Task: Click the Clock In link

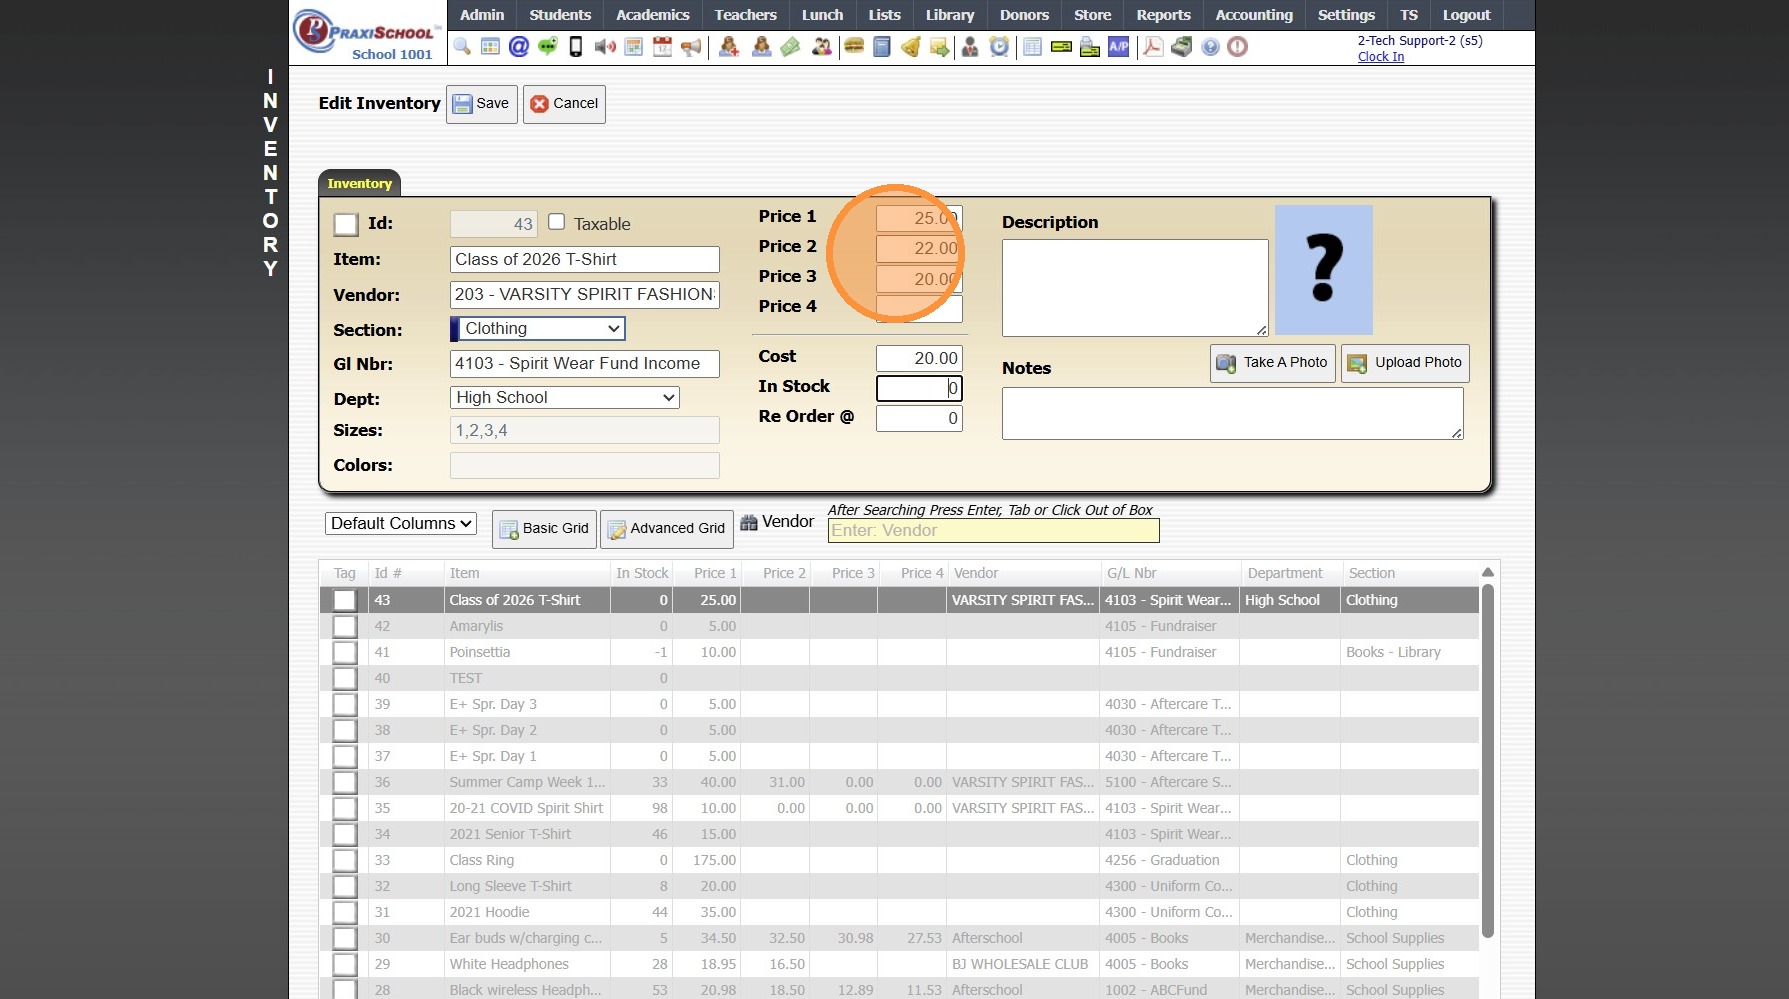Action: click(x=1380, y=57)
